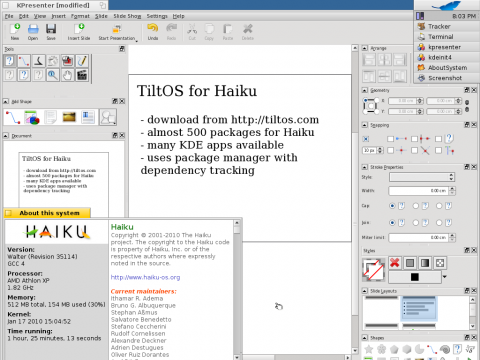
Task: Select the pan hand tool
Action: pos(67,75)
